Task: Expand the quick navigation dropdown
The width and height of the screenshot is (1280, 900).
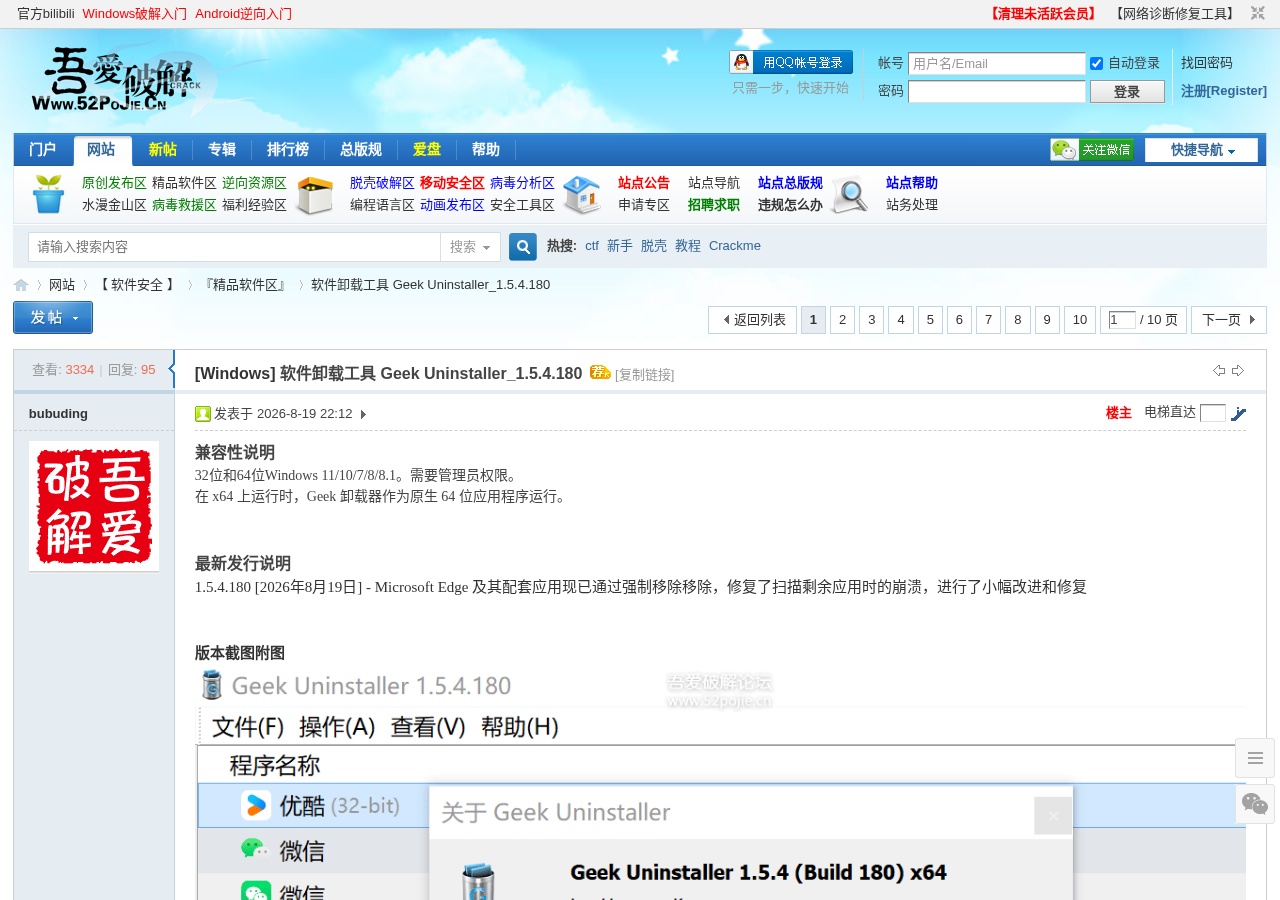Action: 1201,150
